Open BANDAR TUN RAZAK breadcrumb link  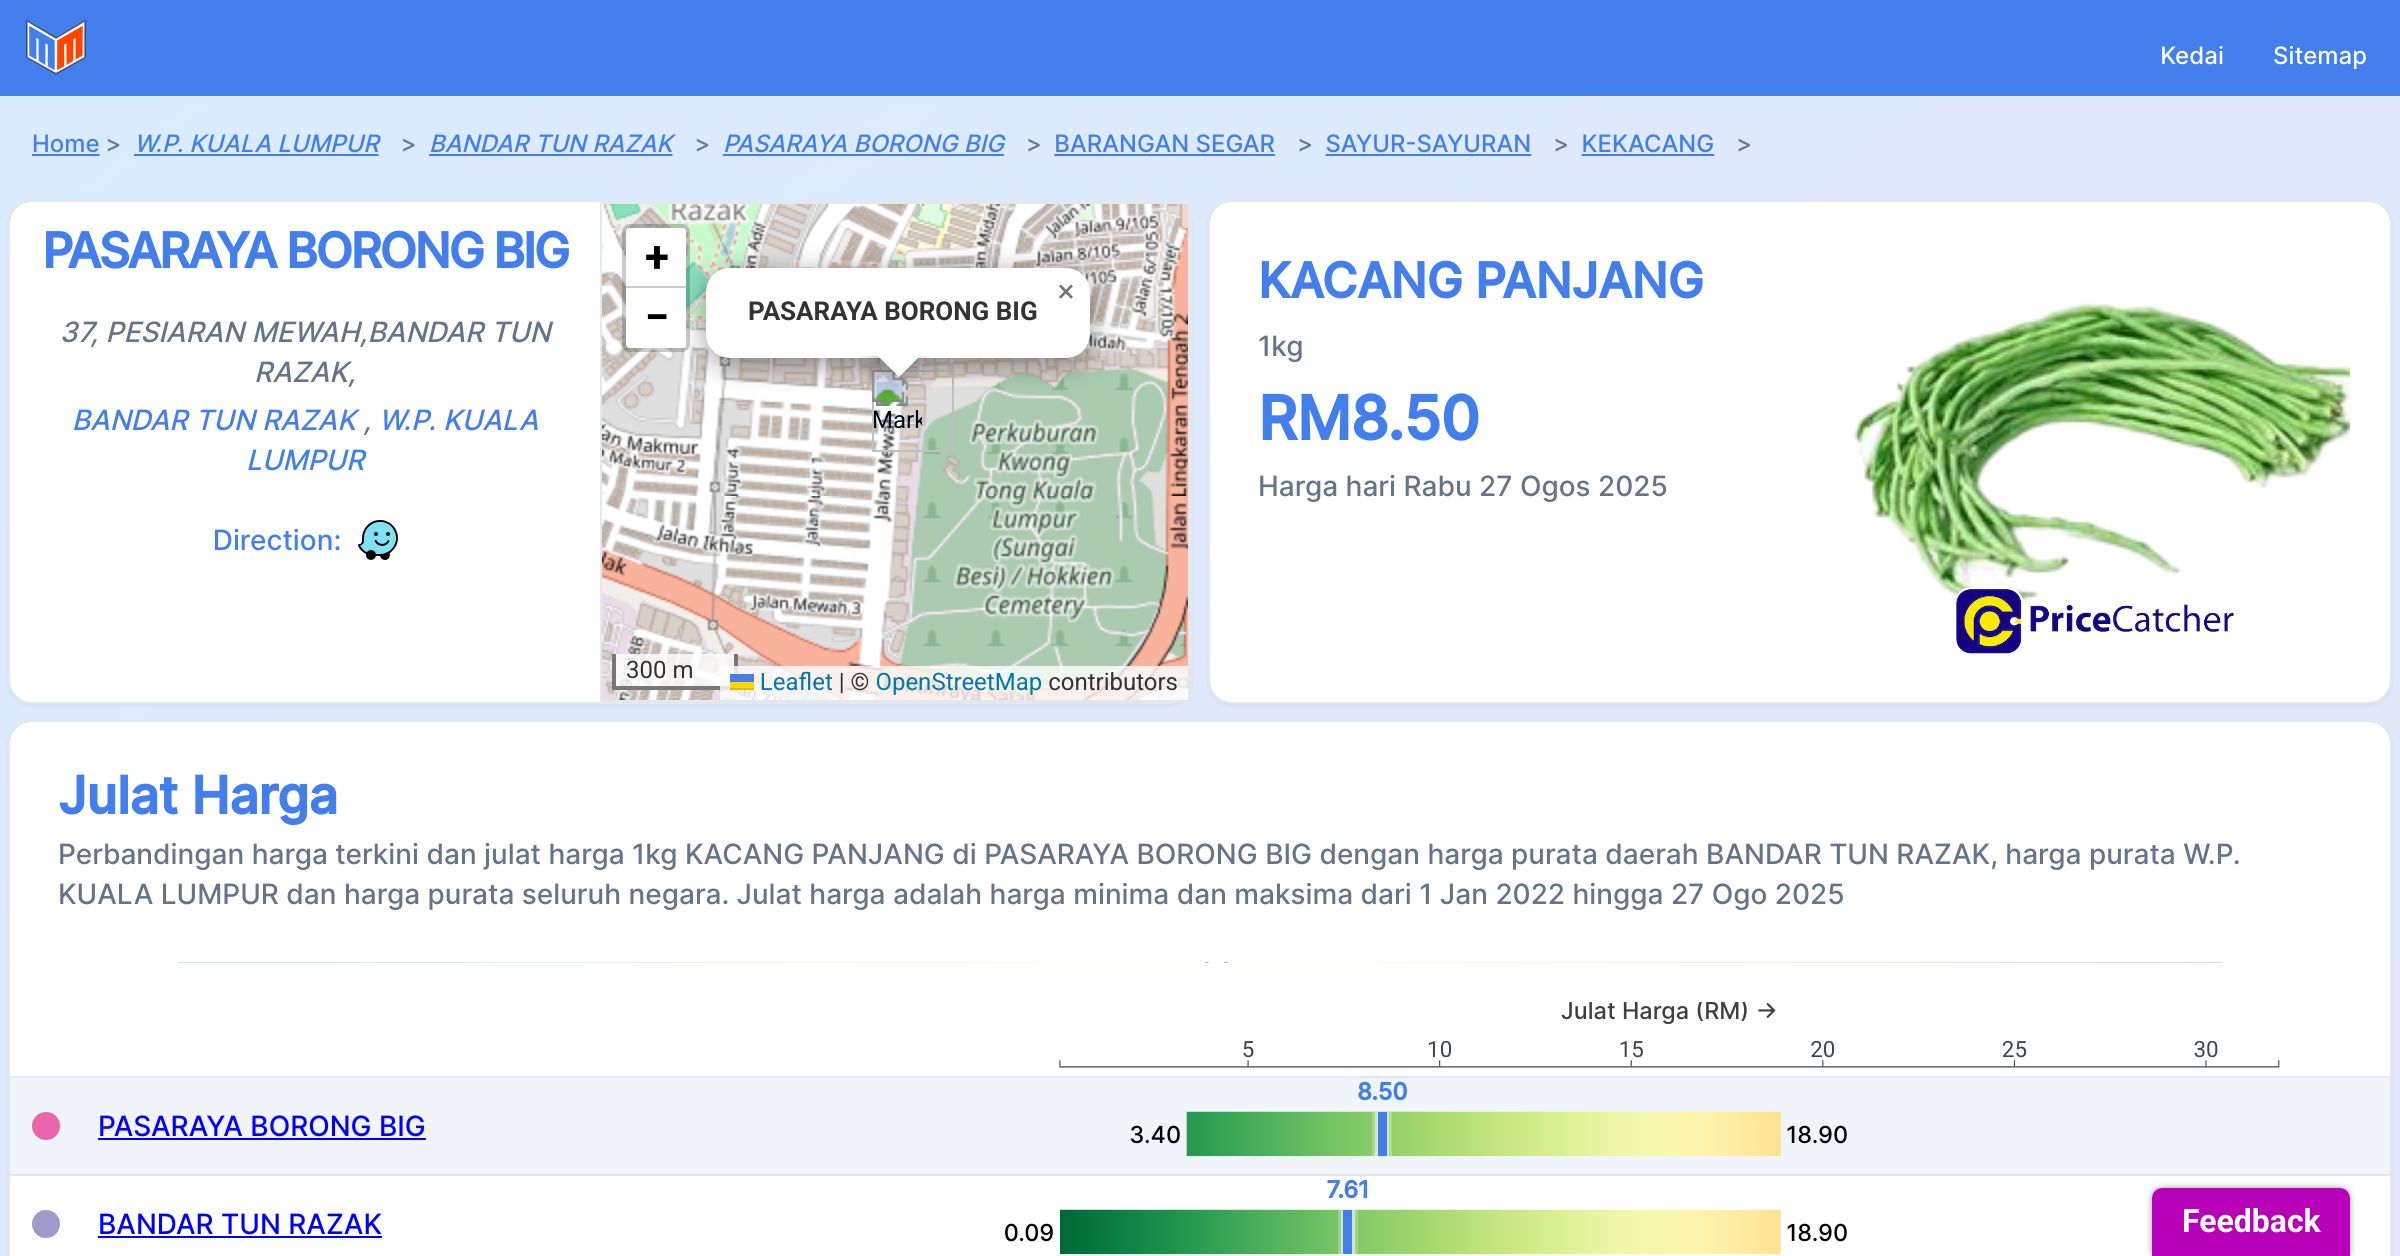point(552,144)
